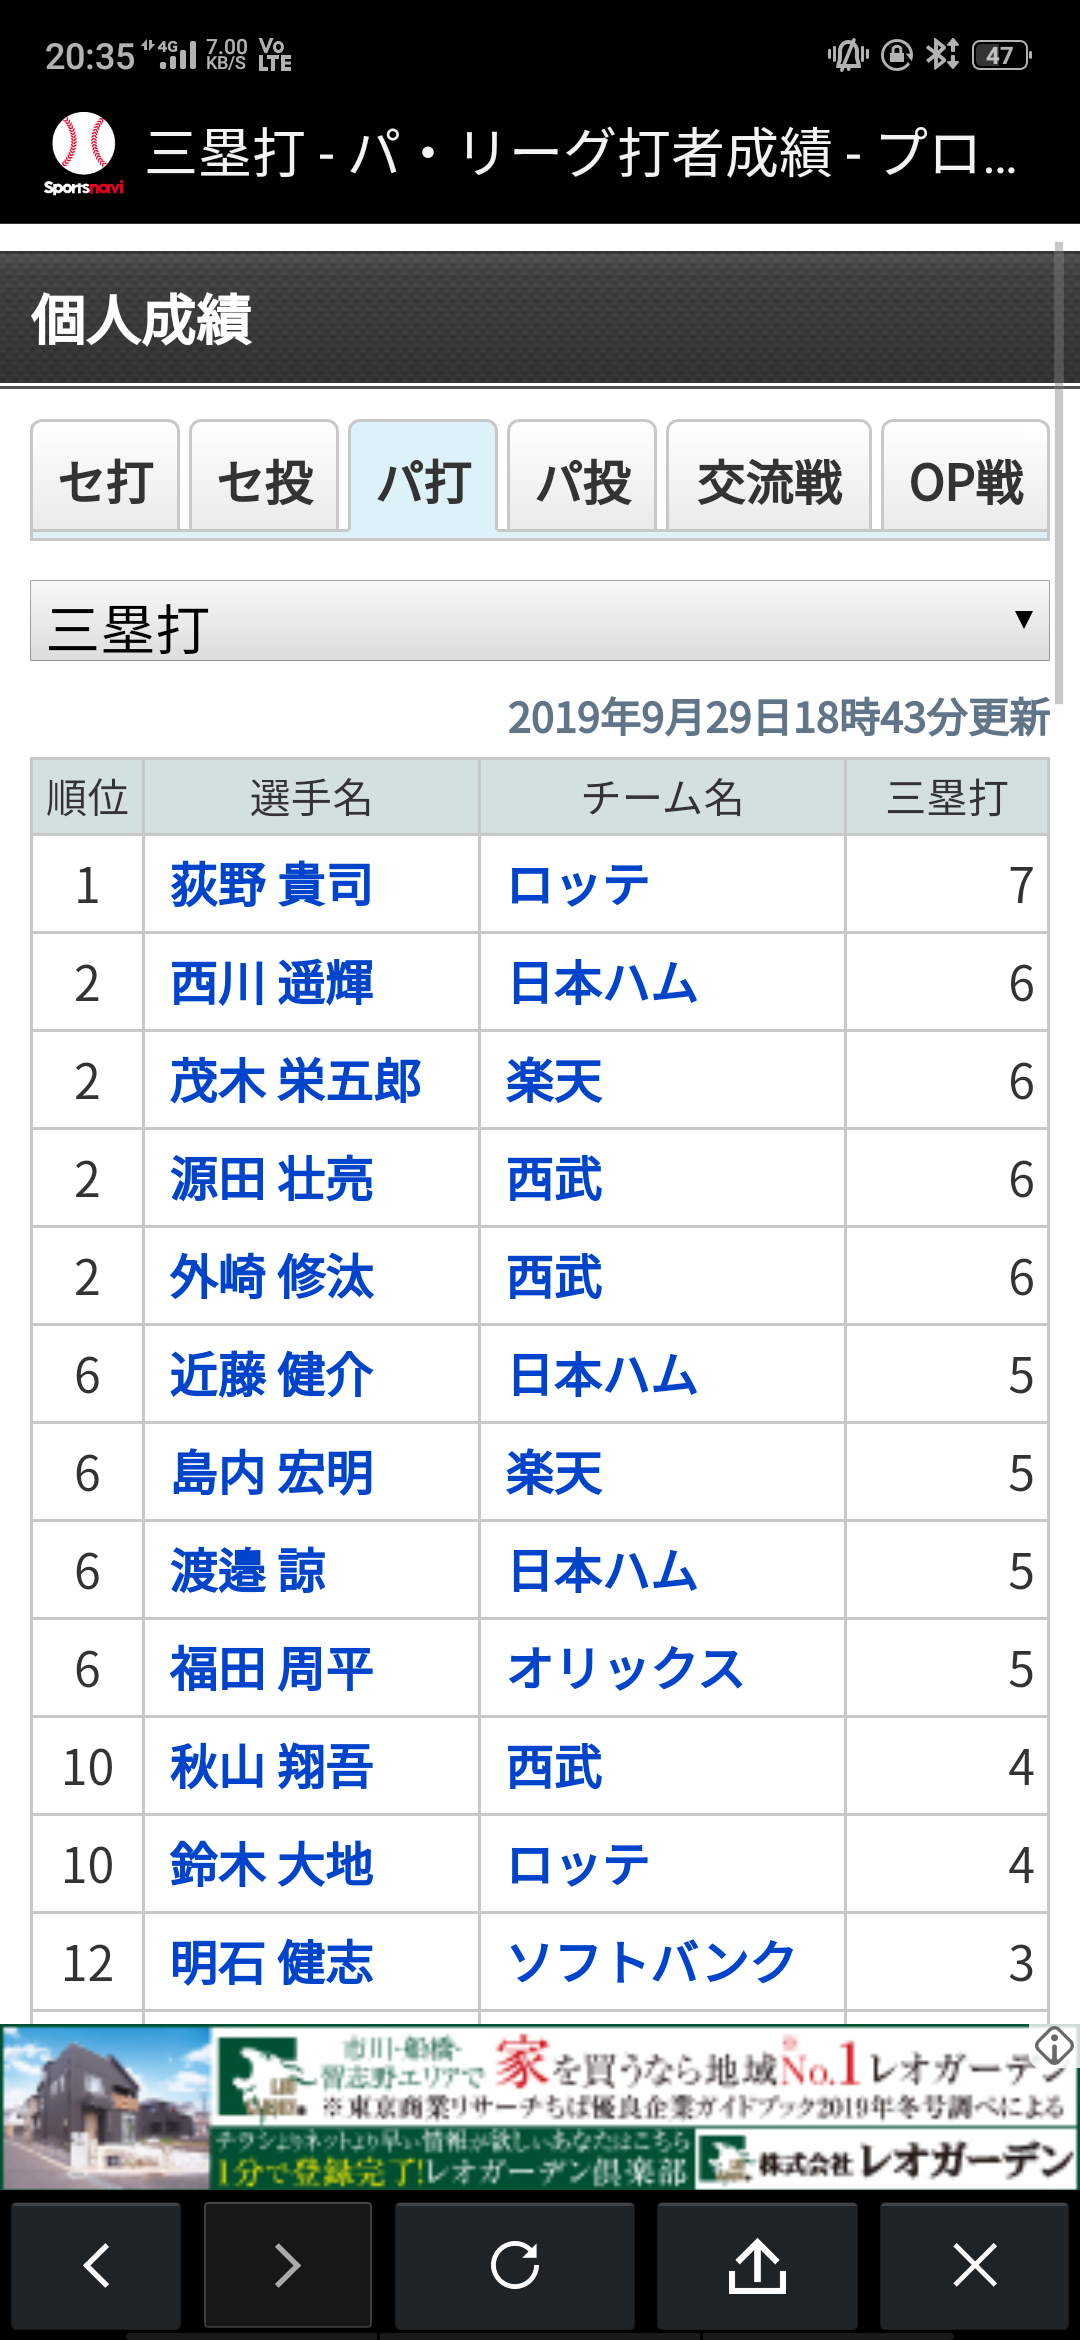Open the レオガーデン house ad banner
Screen dimensions: 1080x2340
click(540, 2107)
